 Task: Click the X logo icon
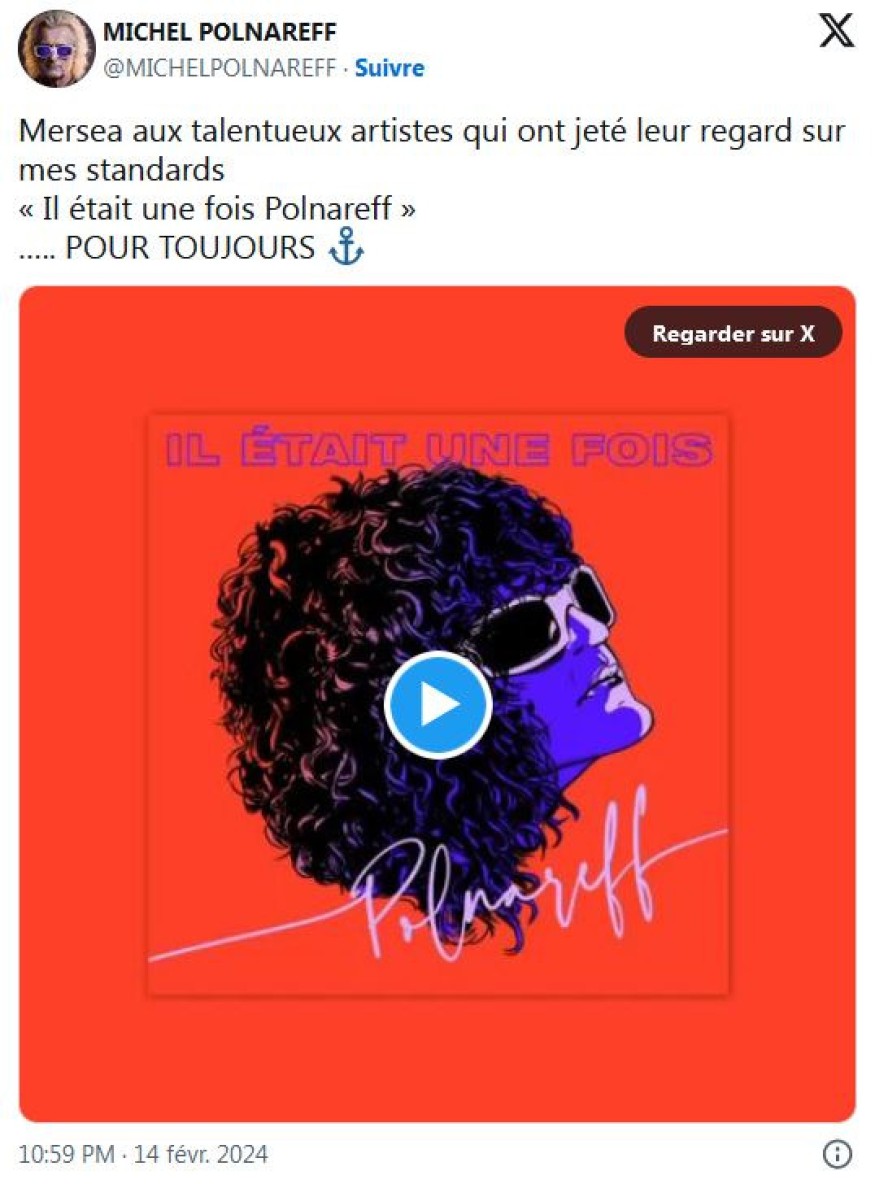(836, 31)
